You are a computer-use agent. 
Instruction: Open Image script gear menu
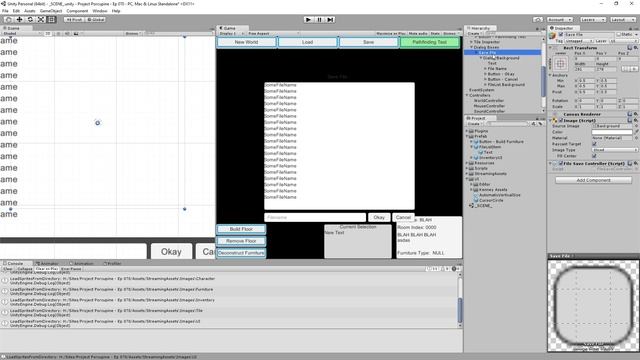coord(636,120)
